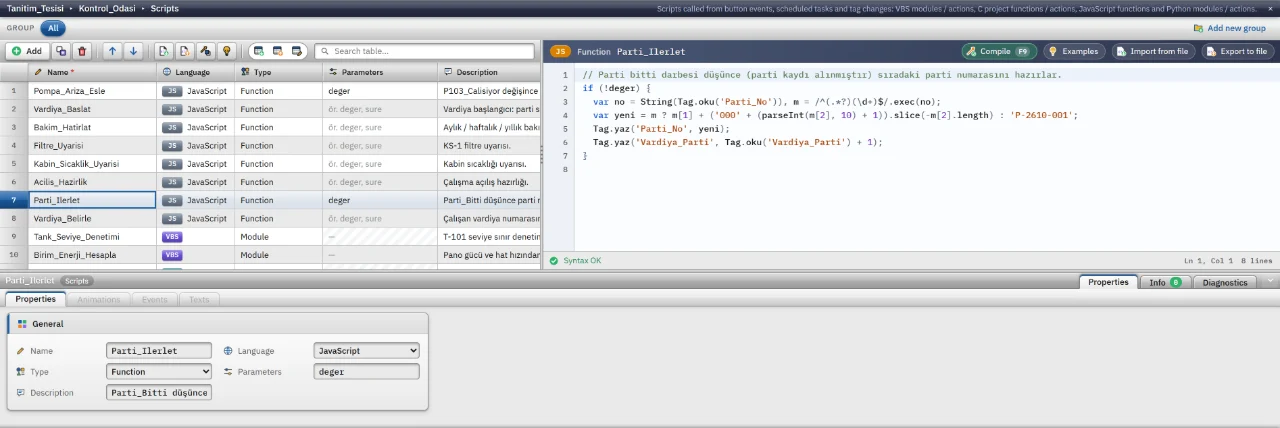The width and height of the screenshot is (1280, 428).
Task: Click the JS badge on Pompa_Ariza_Esle row
Action: (x=172, y=91)
